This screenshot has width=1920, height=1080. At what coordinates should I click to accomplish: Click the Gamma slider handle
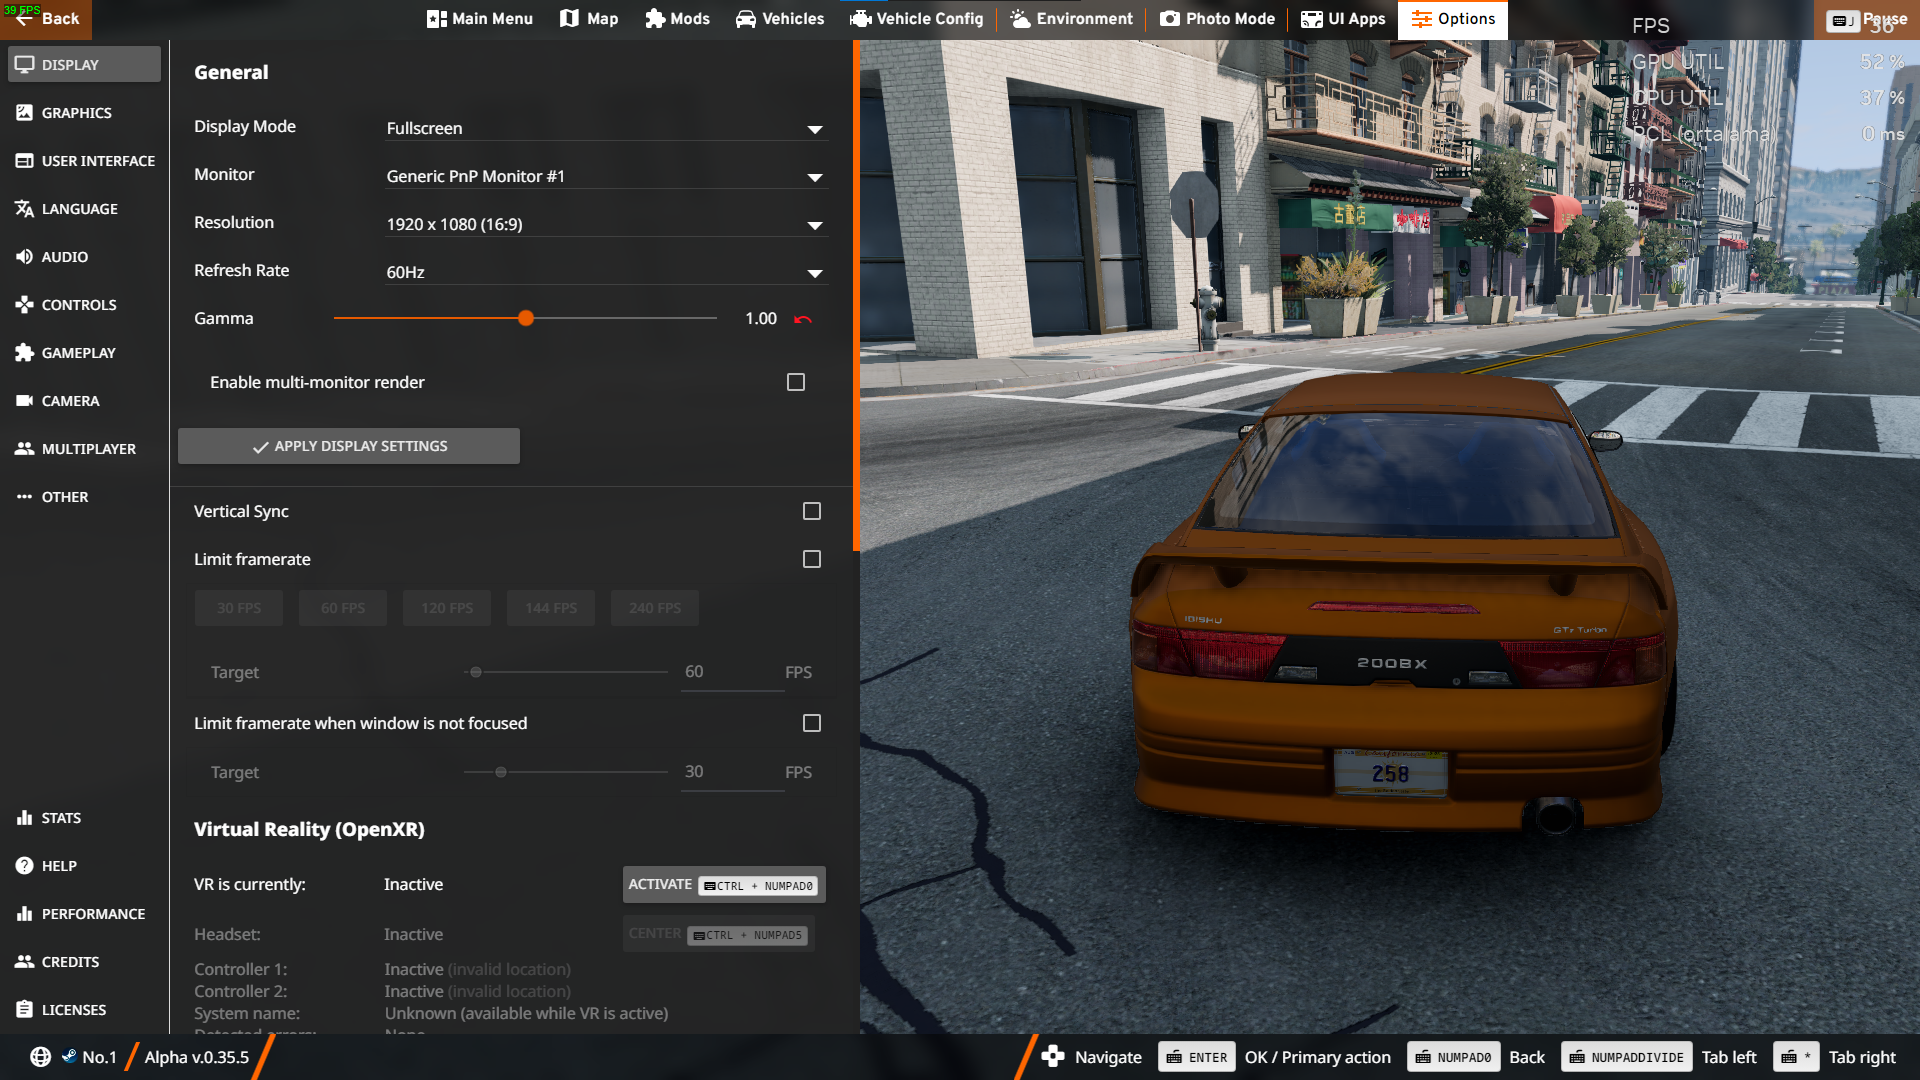(x=526, y=318)
